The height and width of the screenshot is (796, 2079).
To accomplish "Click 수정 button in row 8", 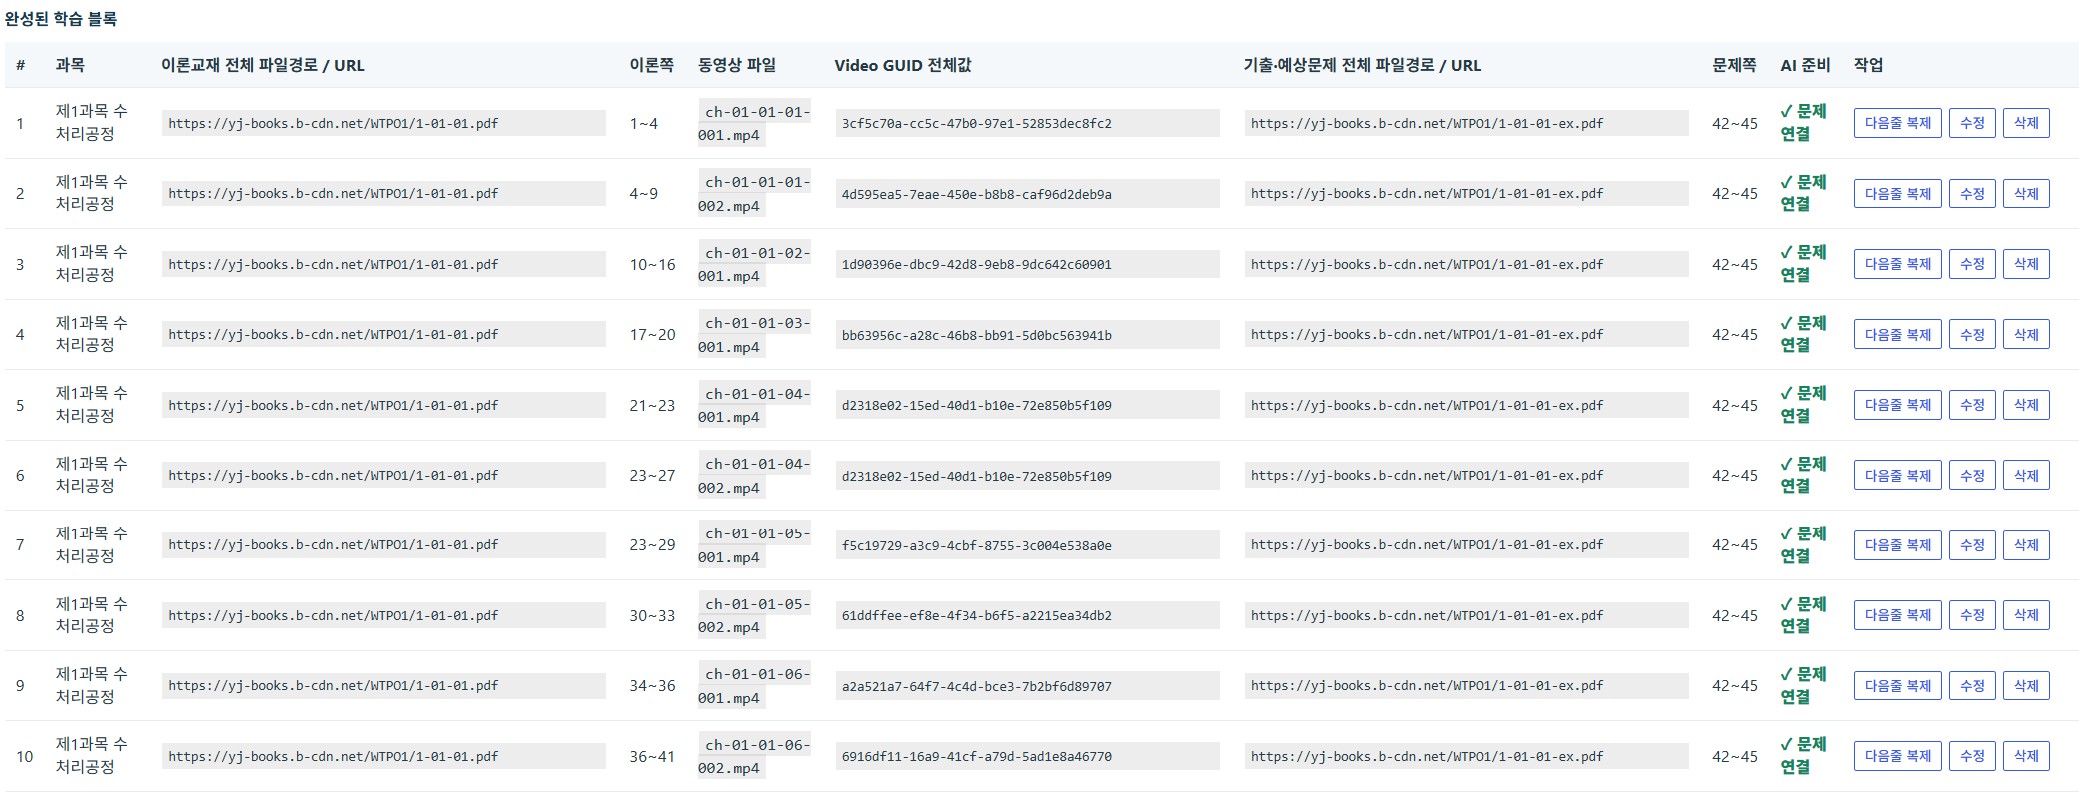I will [x=1972, y=615].
